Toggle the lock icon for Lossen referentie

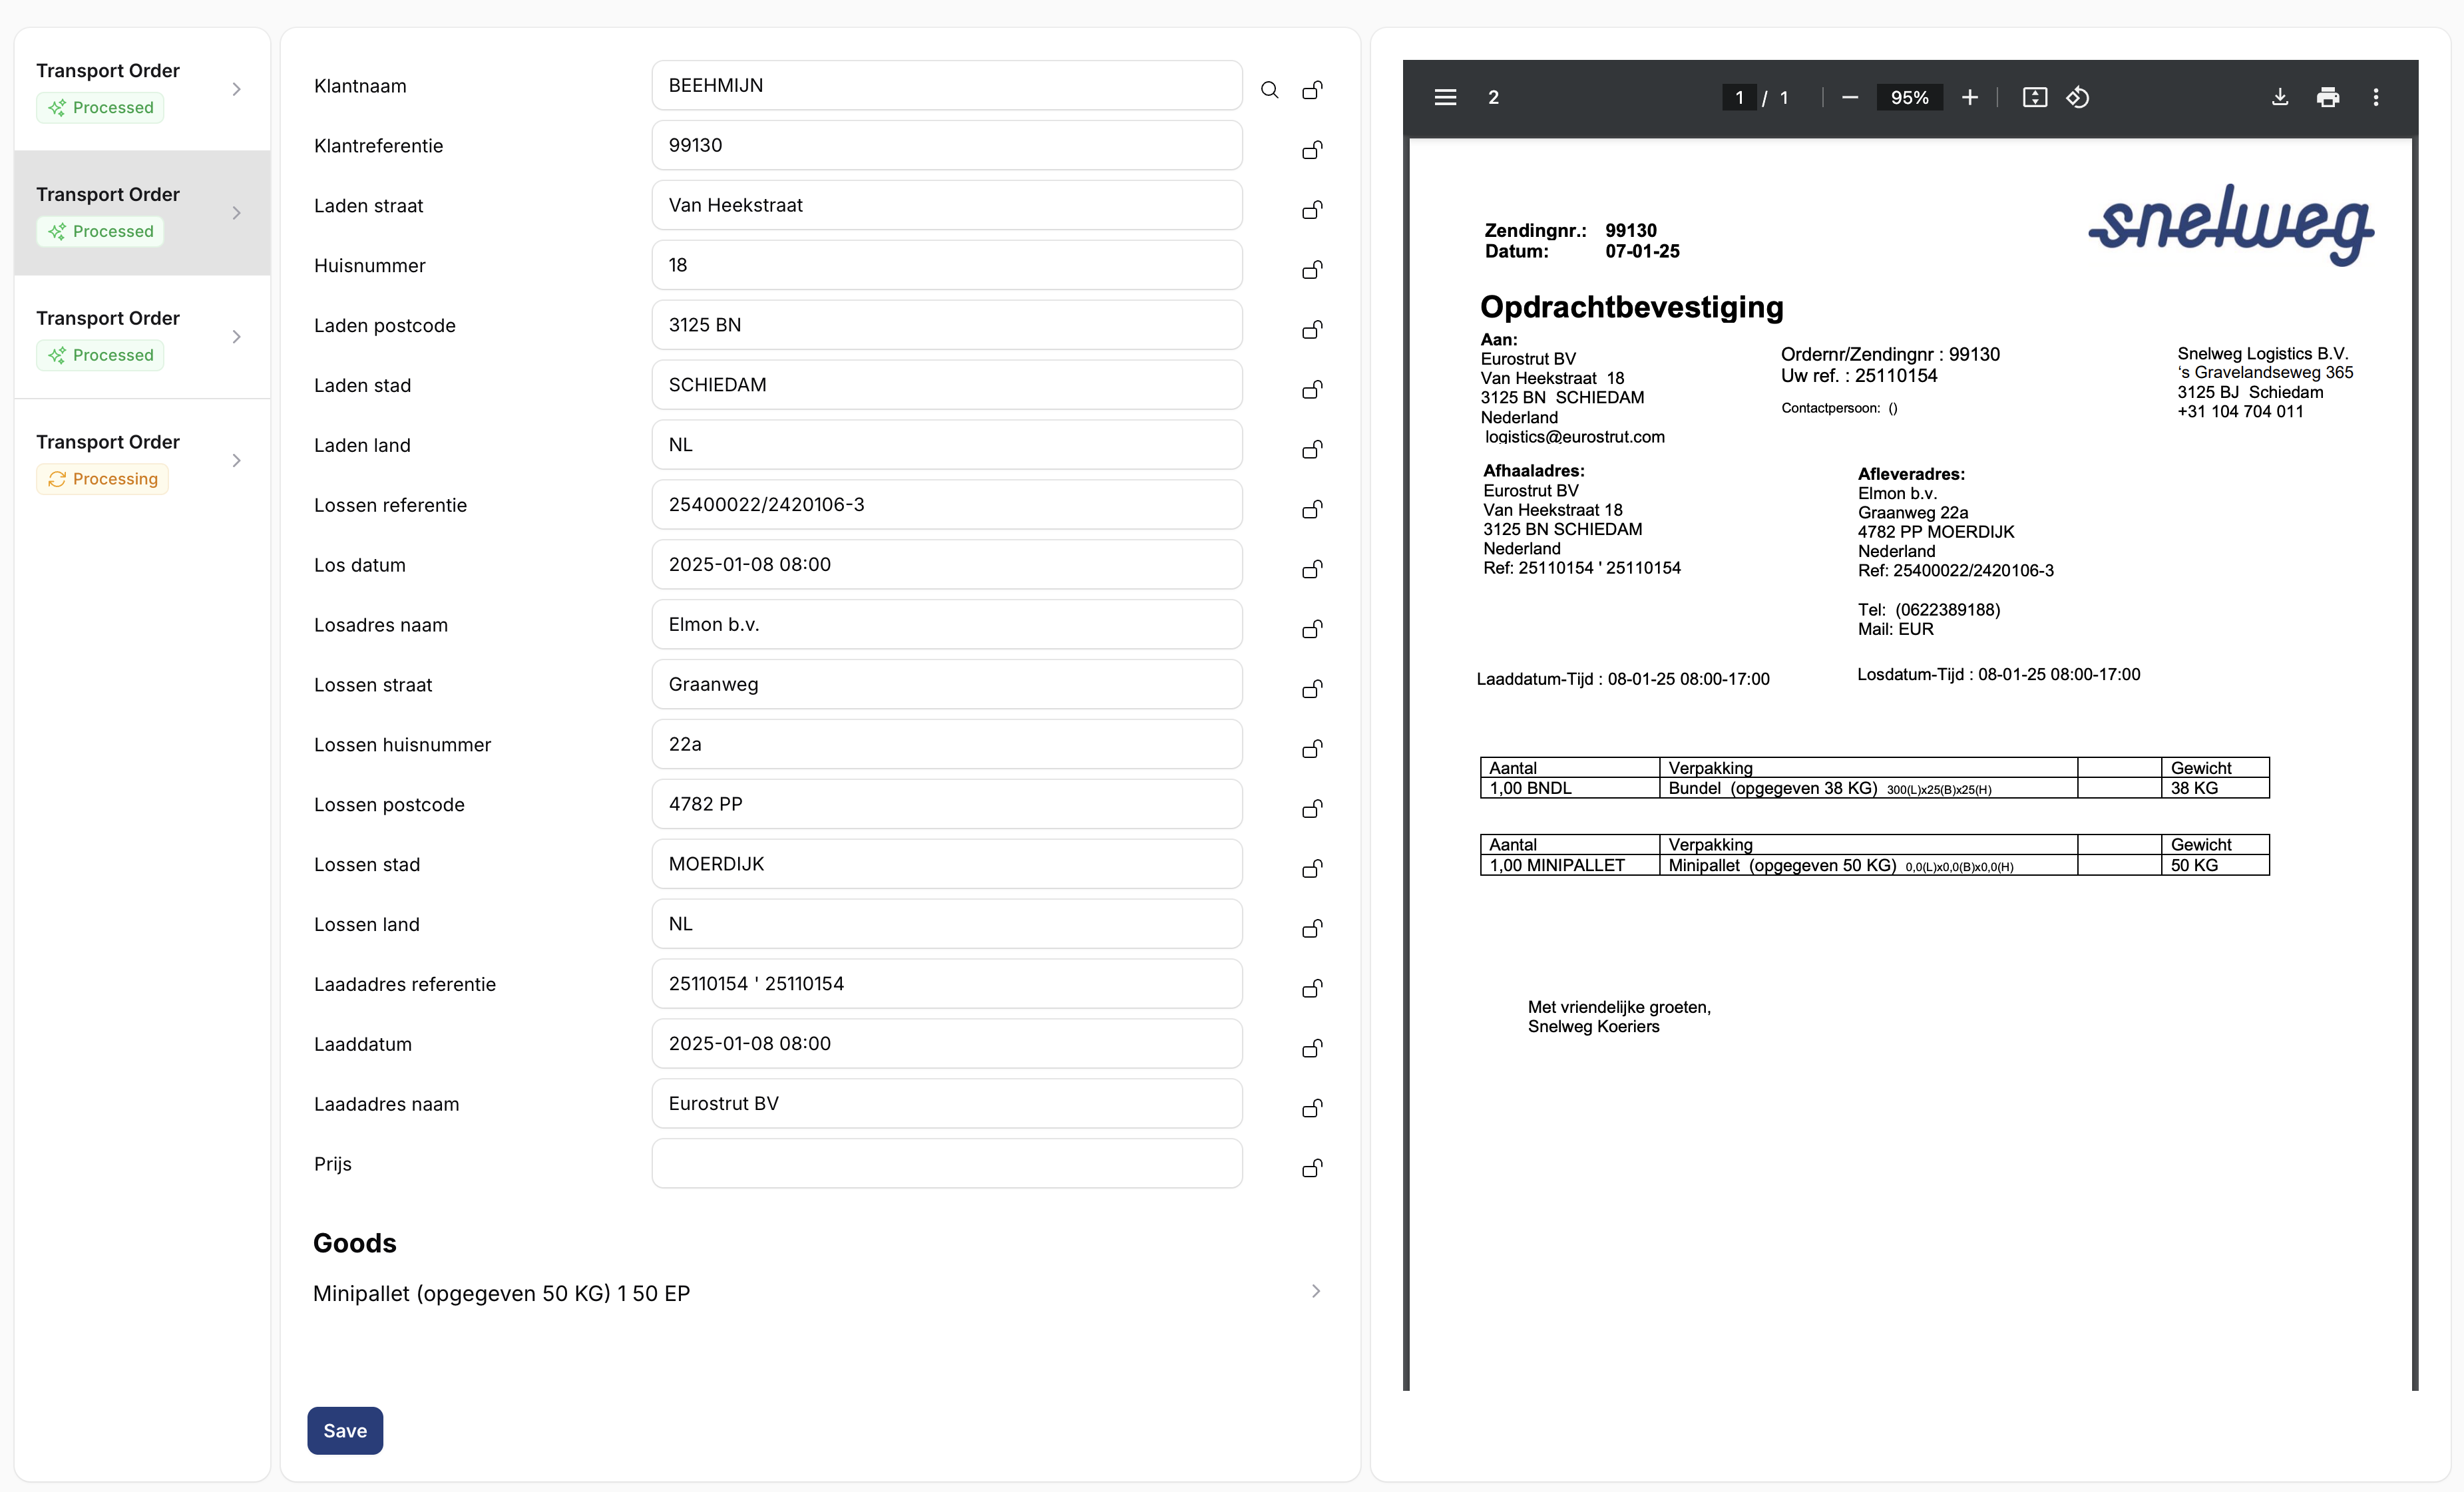coord(1312,510)
